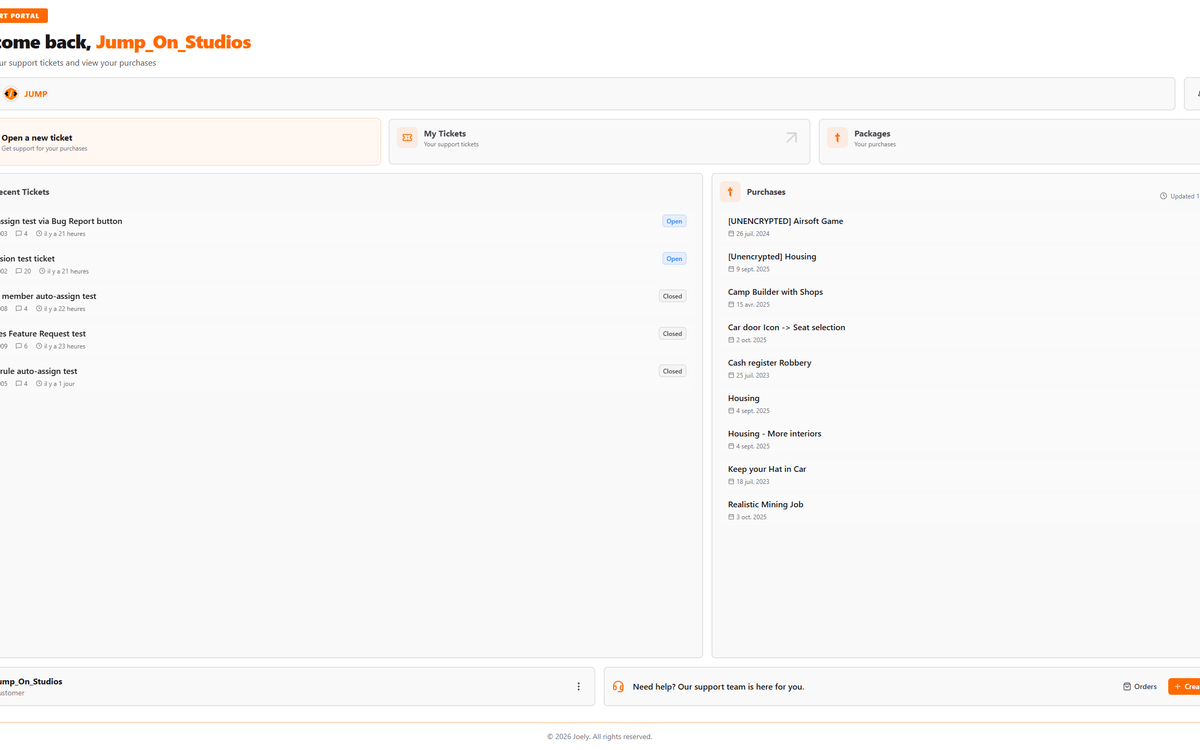Click the '15 avr. 2025' date
Viewport: 1200px width, 750px height.
753,305
